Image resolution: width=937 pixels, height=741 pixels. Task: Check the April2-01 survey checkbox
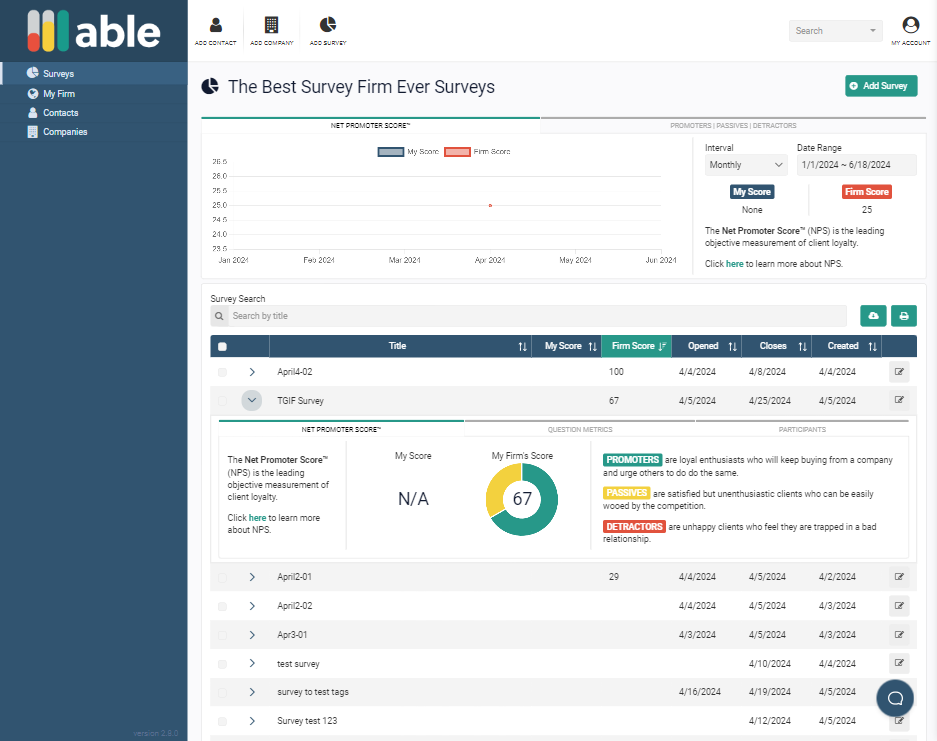[223, 577]
